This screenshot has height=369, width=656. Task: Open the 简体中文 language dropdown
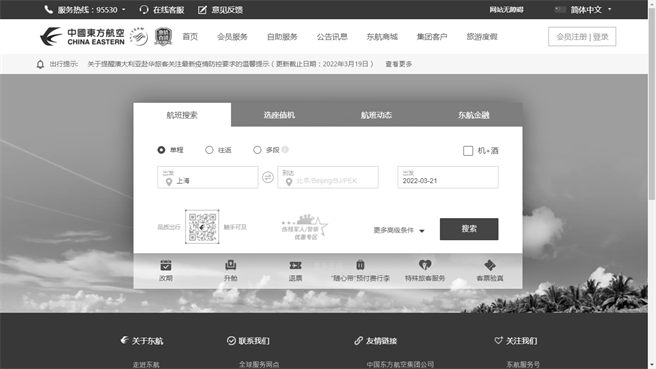click(x=583, y=10)
